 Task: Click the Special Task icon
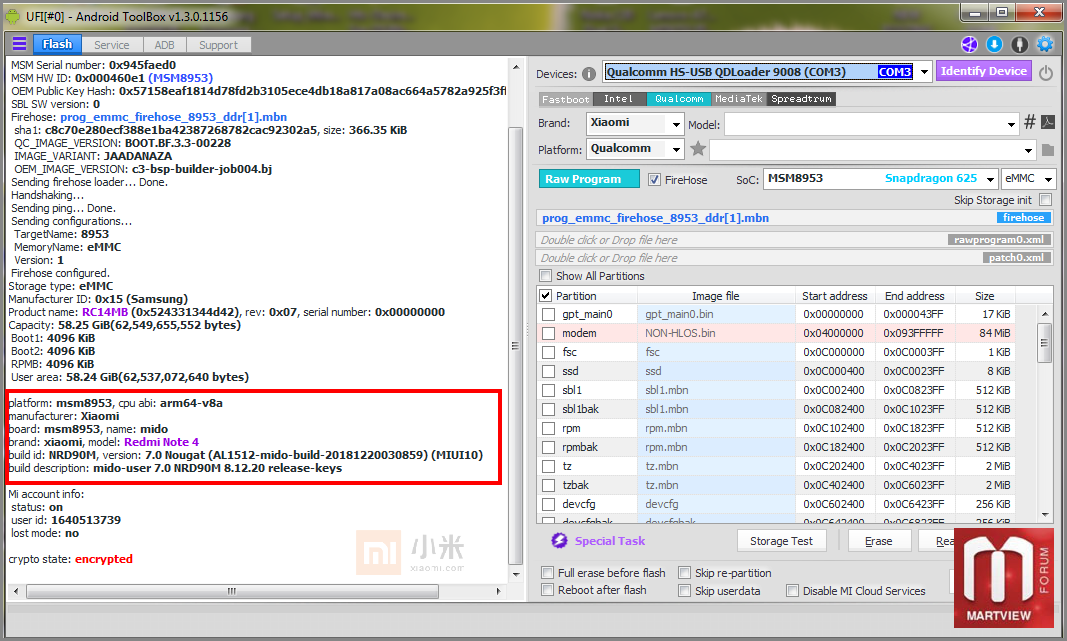tap(559, 540)
